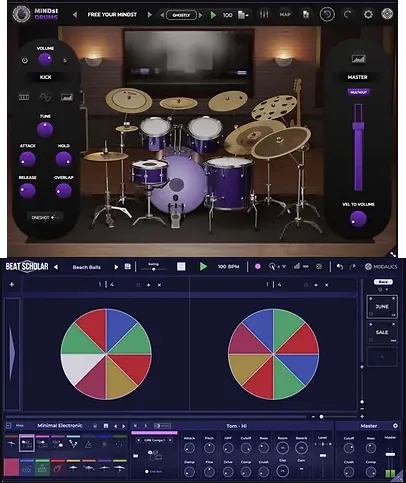
Task: Stop playback in Beat Scholar
Action: pos(181,266)
